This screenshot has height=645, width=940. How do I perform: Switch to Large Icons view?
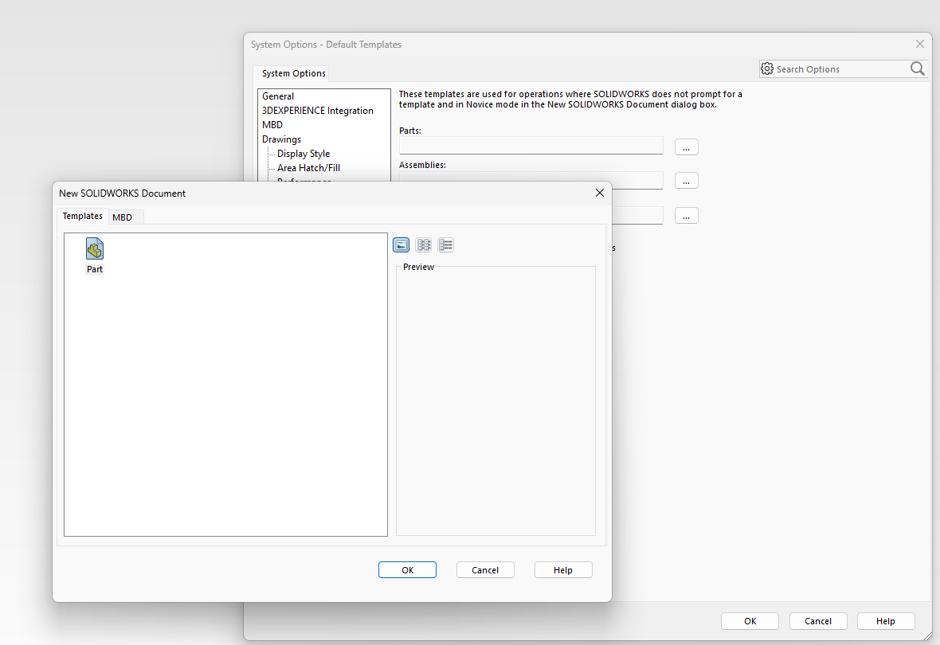(x=401, y=245)
